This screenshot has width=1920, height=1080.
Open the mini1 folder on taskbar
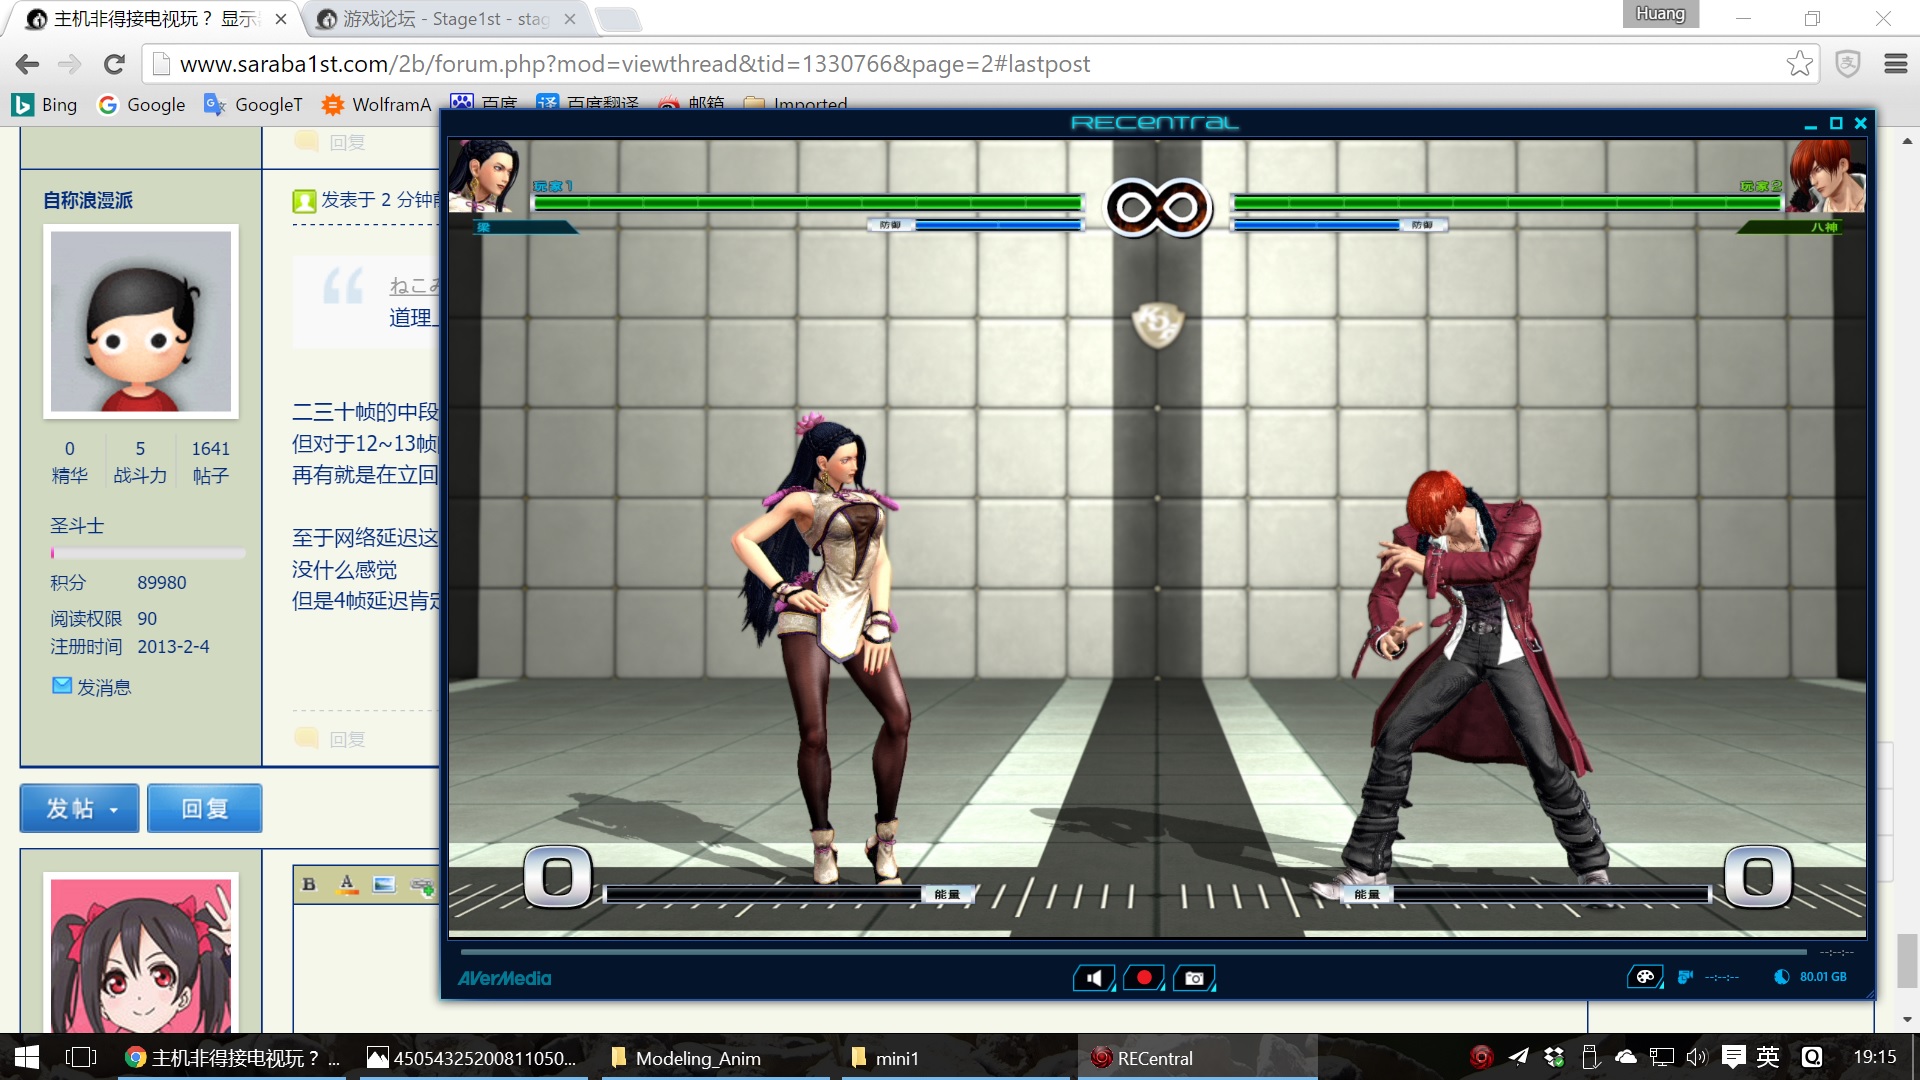tap(955, 1058)
